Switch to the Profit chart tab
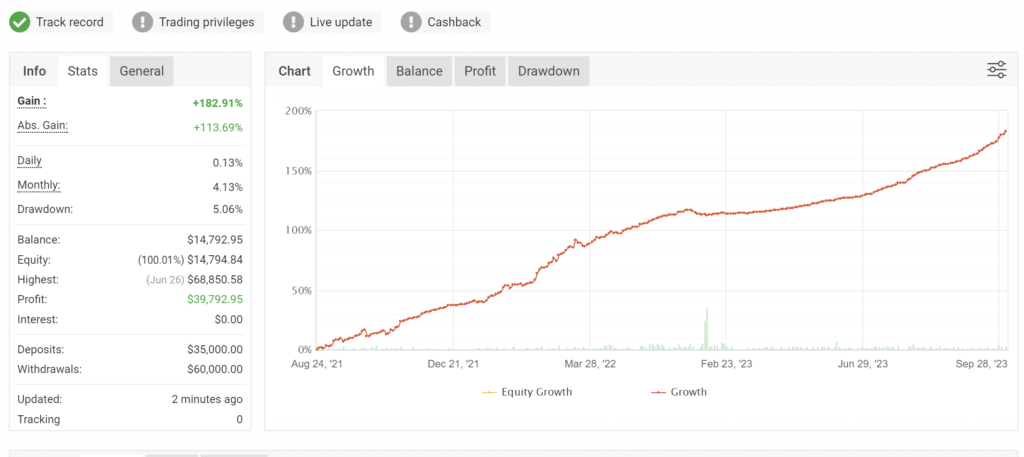 tap(481, 71)
